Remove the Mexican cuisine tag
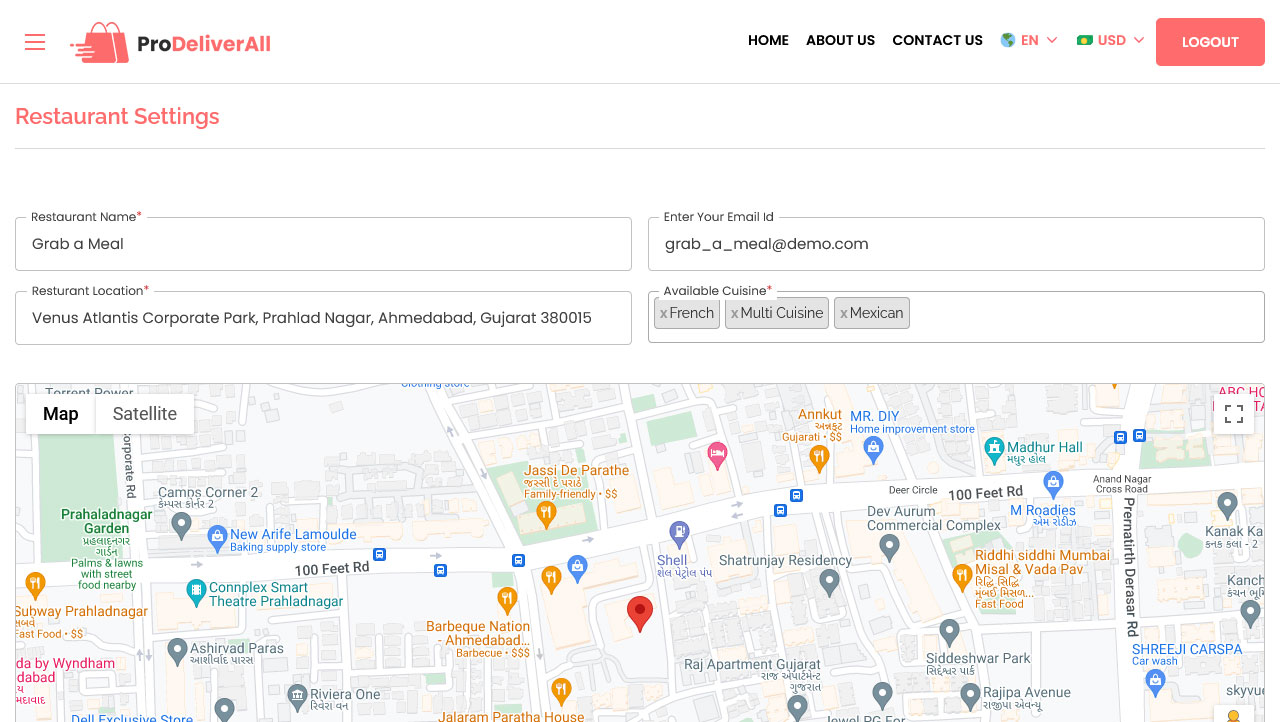The height and width of the screenshot is (722, 1280). pyautogui.click(x=843, y=314)
